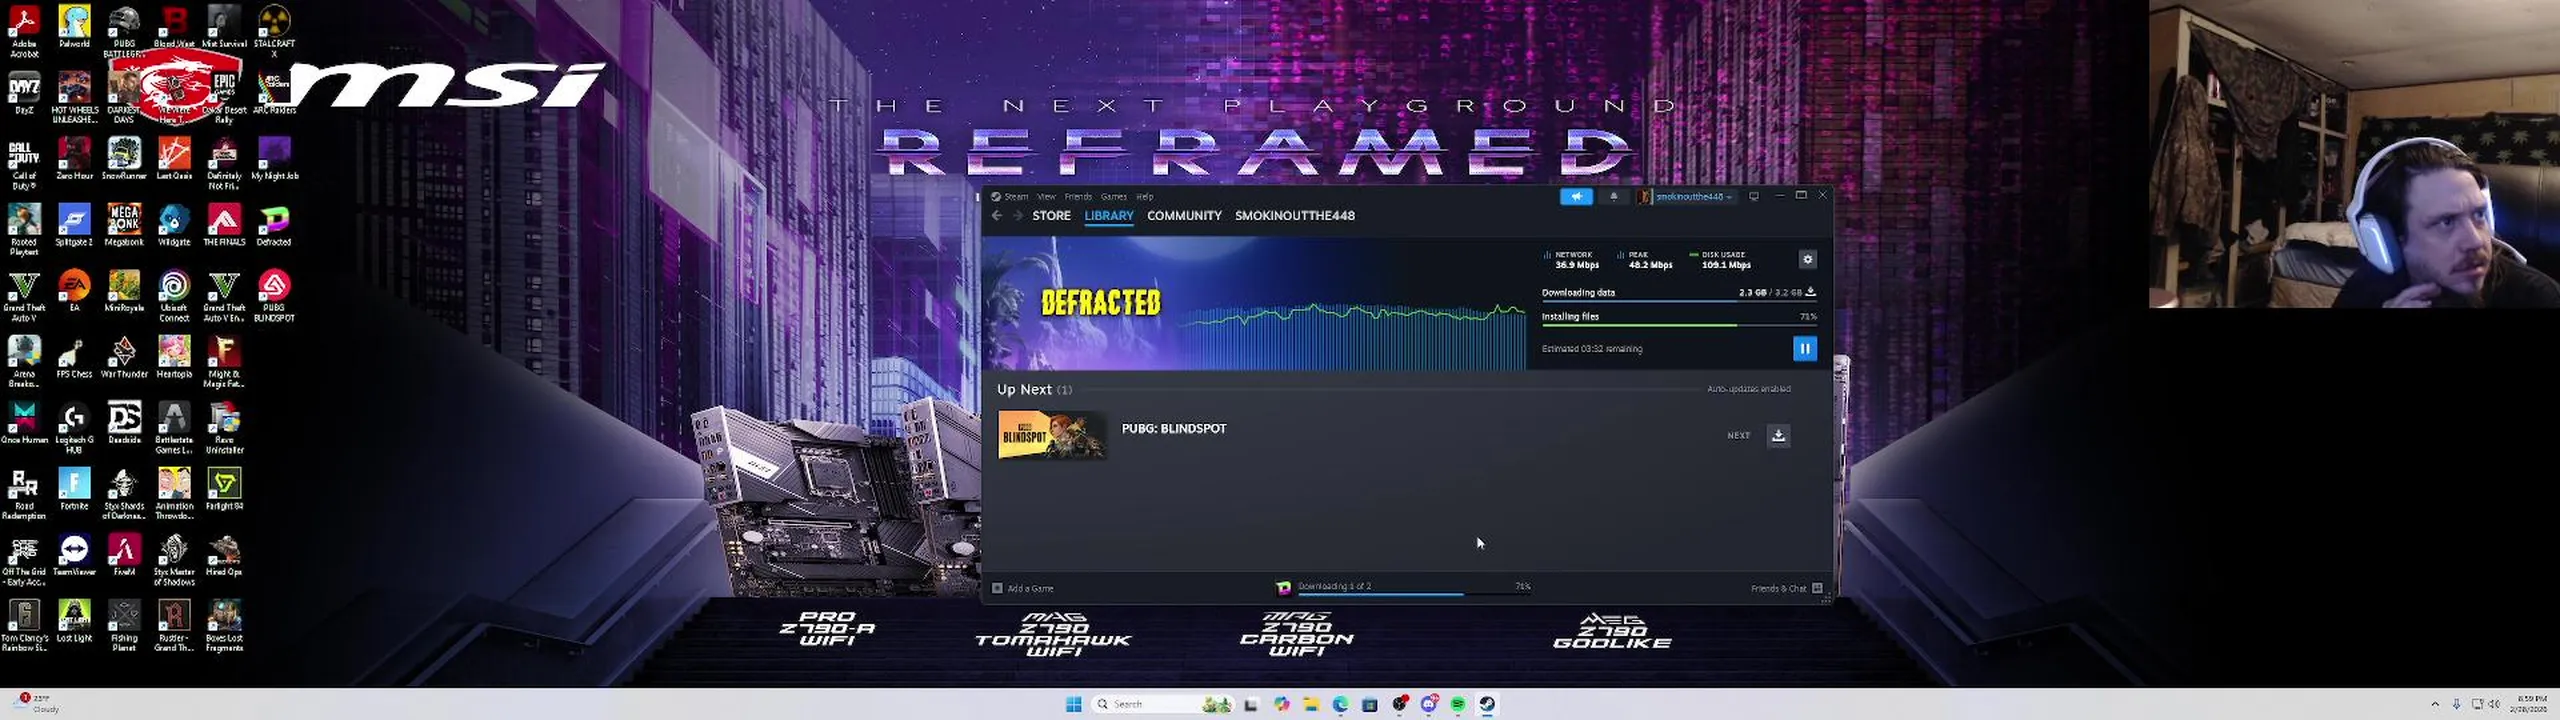Select the EA app desktop icon

coord(74,291)
